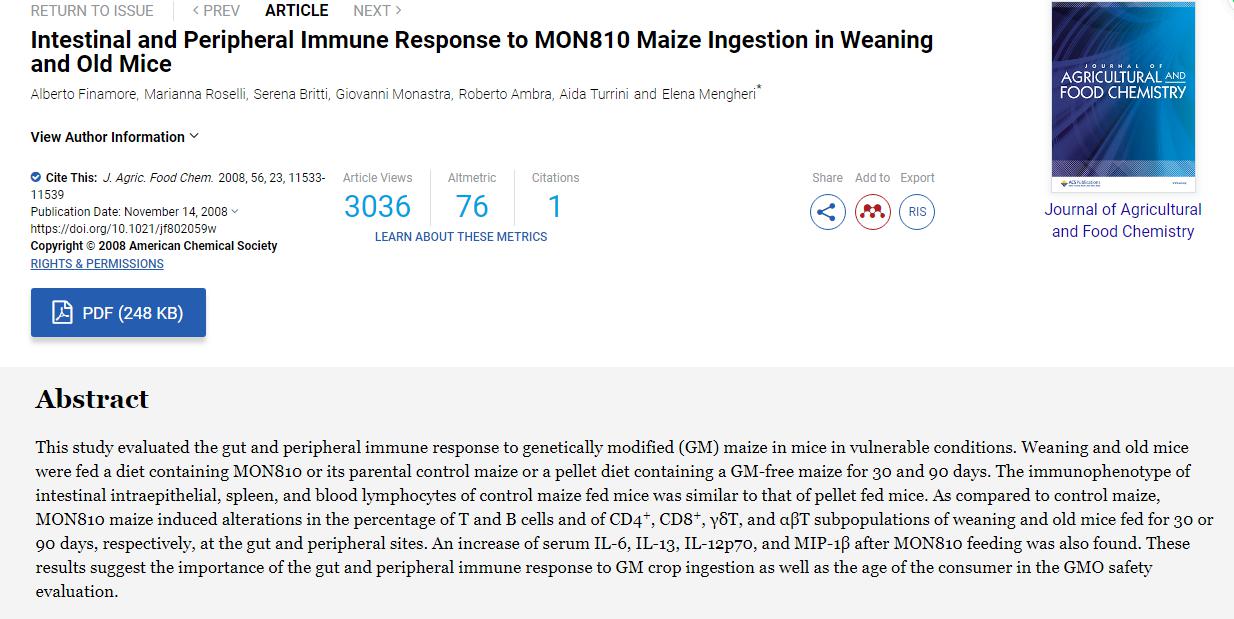Click author name Elena Mengheri
This screenshot has width=1234, height=619.
click(709, 95)
